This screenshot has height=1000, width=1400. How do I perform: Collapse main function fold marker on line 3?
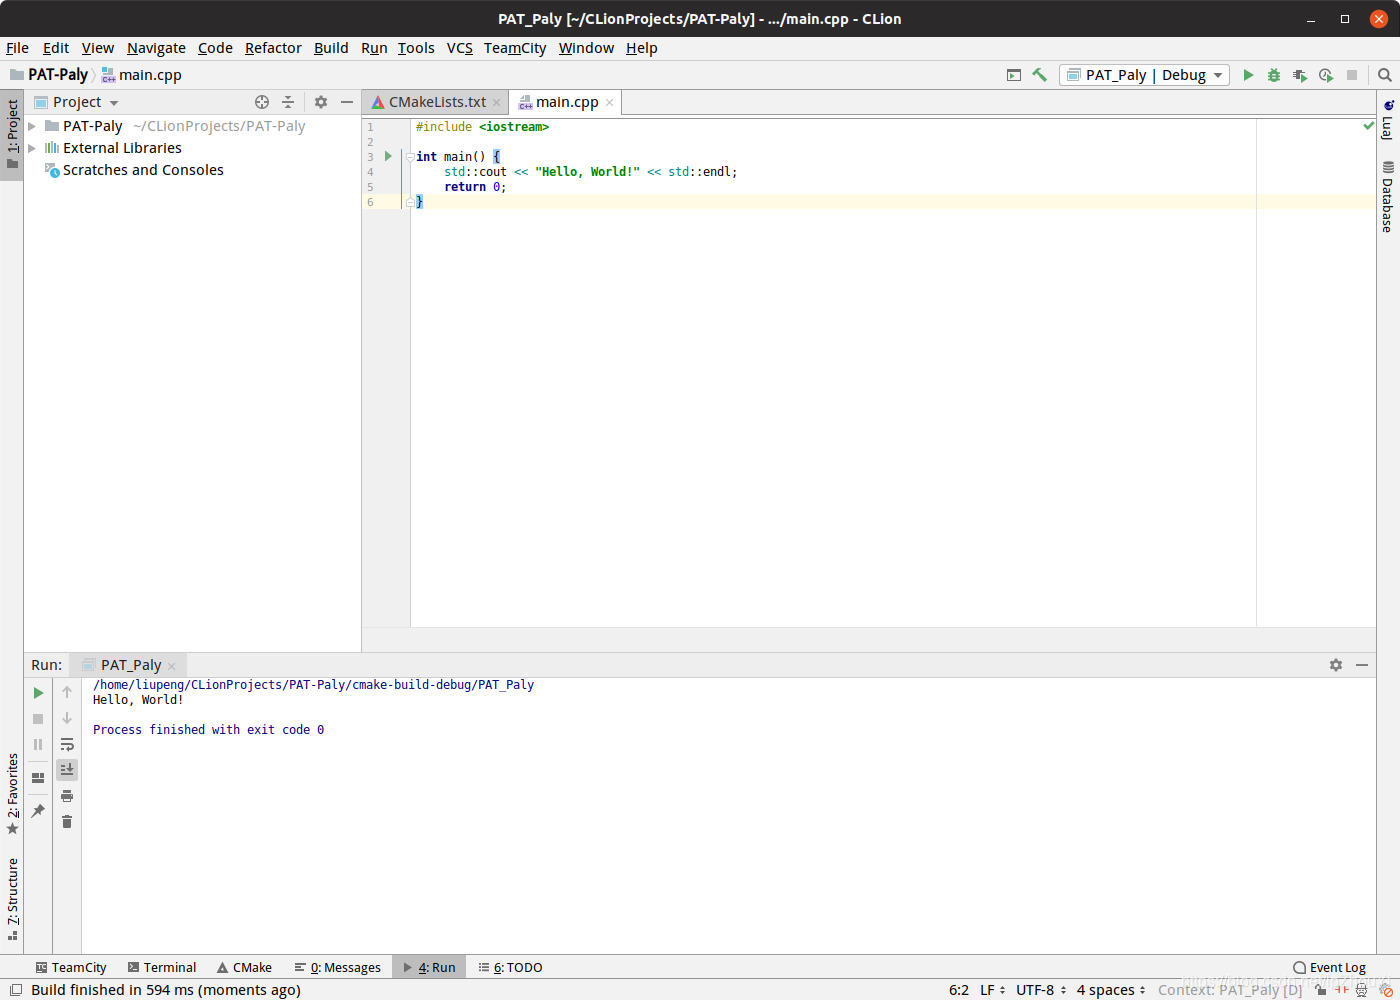(x=410, y=157)
